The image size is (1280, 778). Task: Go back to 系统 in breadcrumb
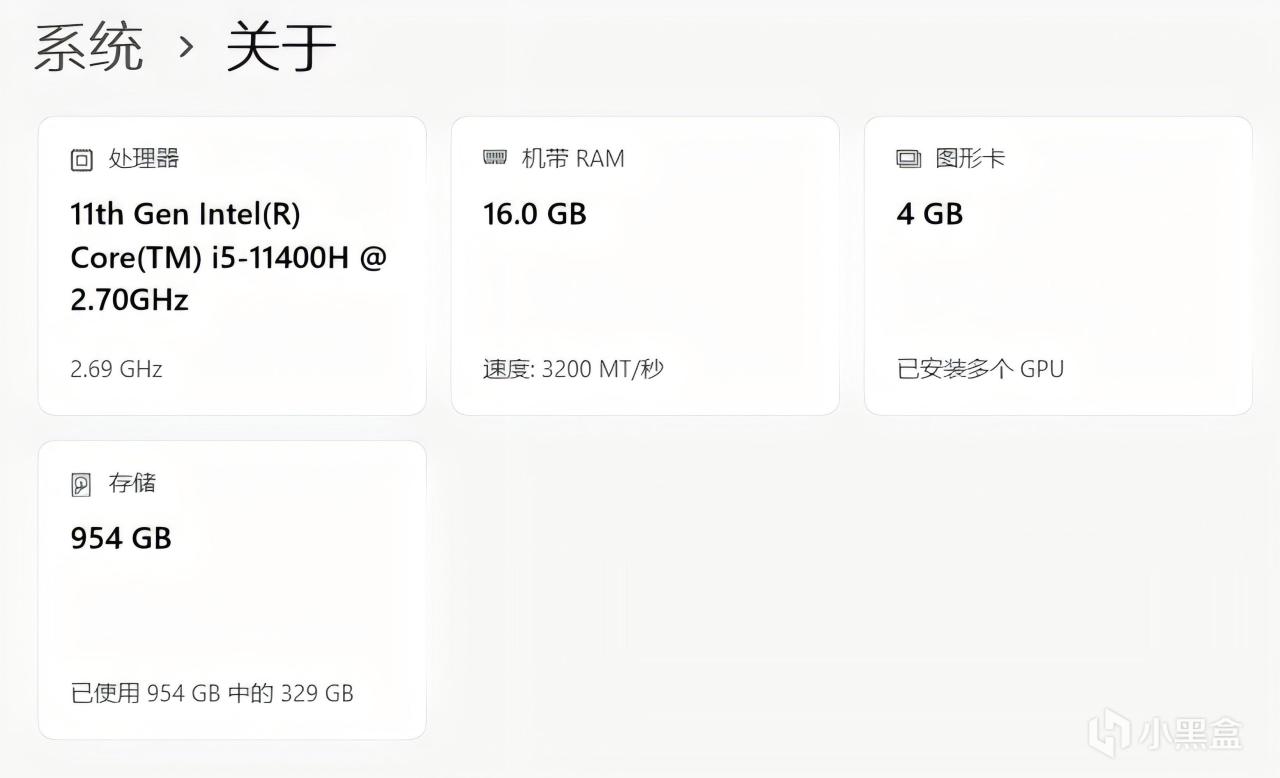88,47
